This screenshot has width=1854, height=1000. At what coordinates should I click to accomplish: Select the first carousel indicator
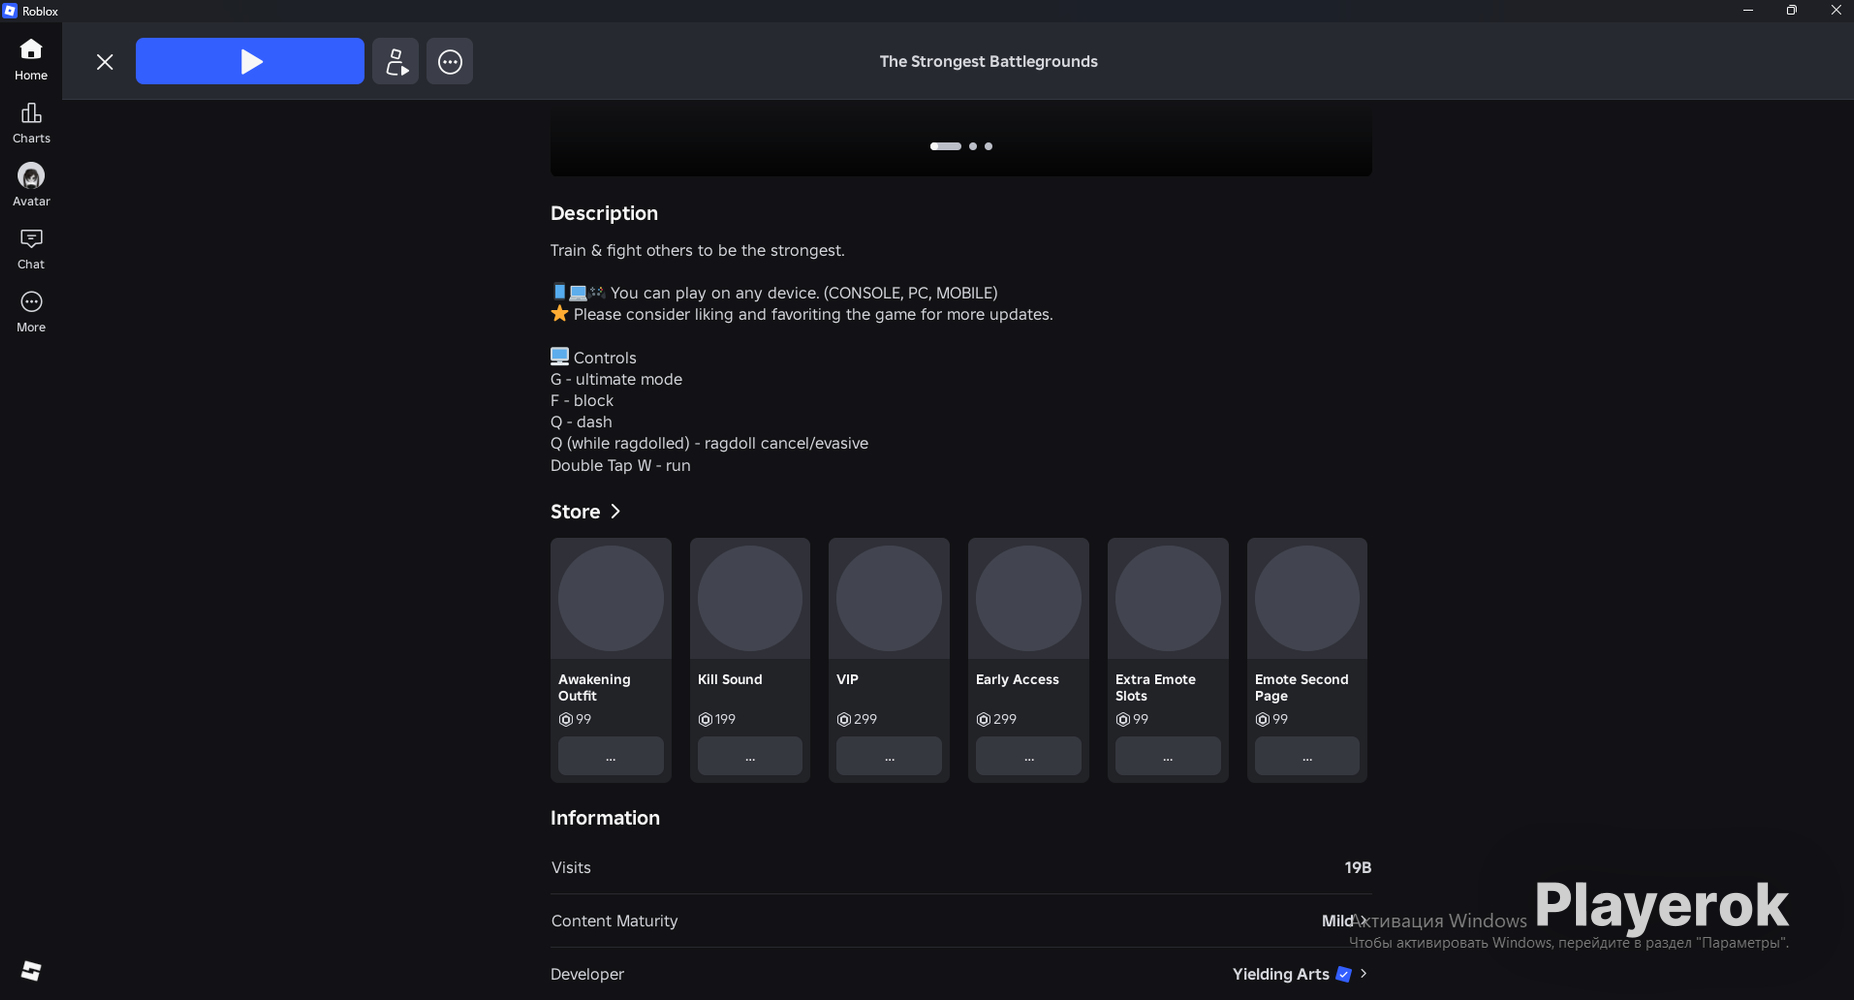point(945,146)
